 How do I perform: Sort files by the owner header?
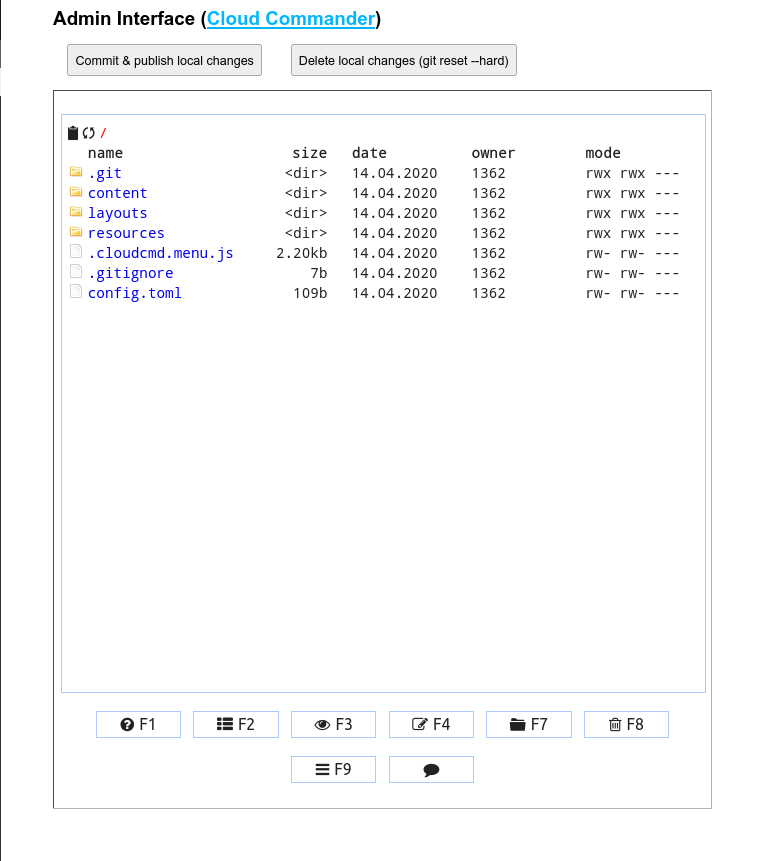[494, 153]
